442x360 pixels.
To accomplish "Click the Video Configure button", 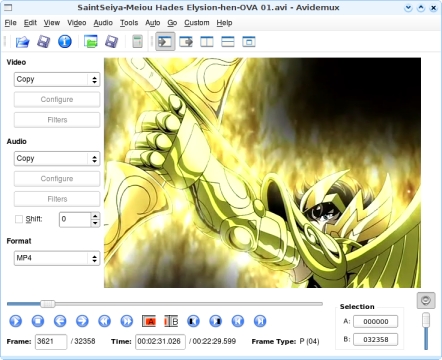I will [57, 100].
